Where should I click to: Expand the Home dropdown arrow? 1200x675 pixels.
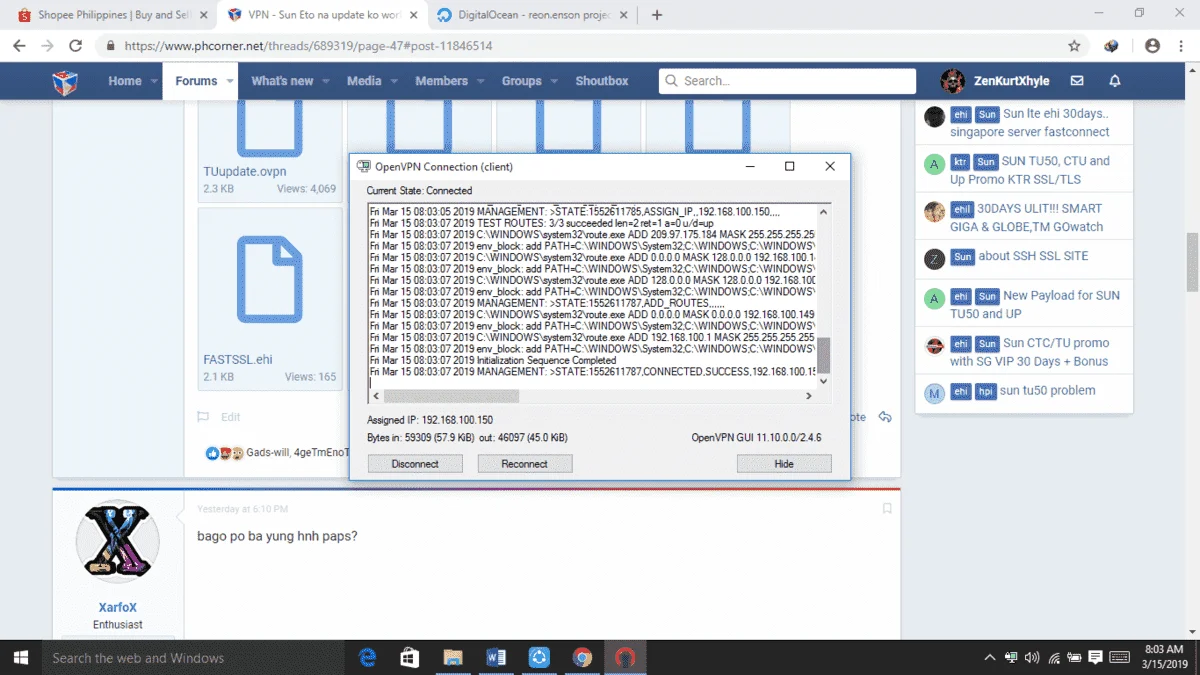[154, 81]
